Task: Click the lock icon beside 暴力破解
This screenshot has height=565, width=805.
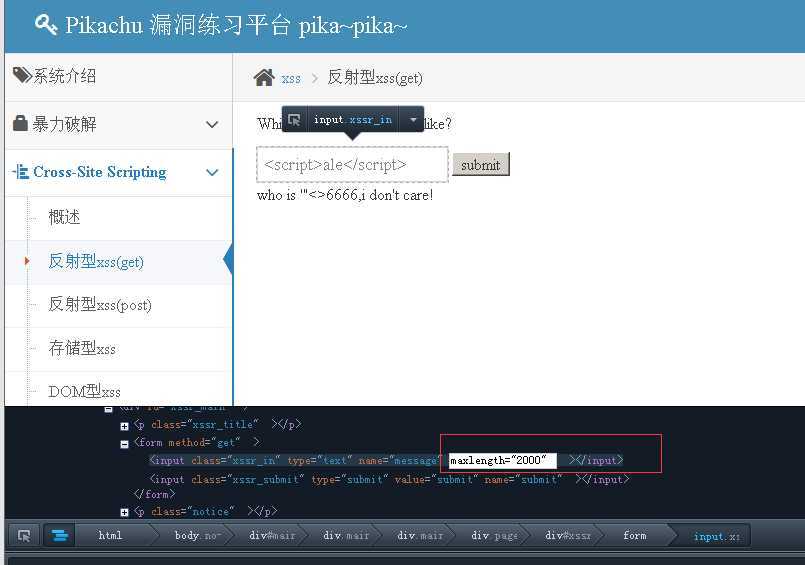Action: [x=20, y=123]
